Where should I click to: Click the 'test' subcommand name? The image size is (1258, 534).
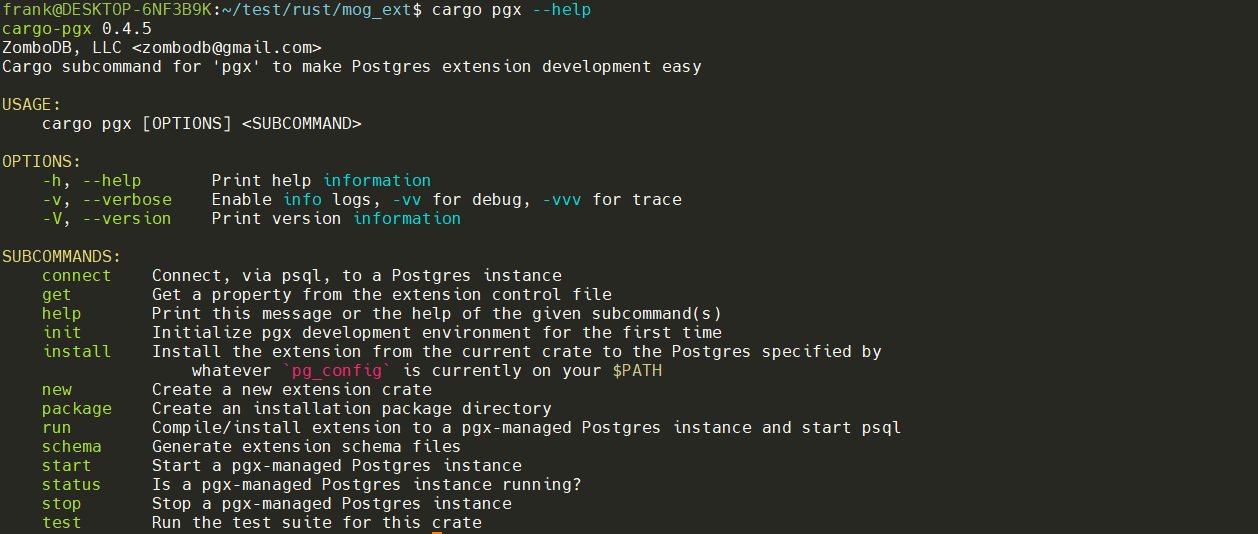point(62,523)
